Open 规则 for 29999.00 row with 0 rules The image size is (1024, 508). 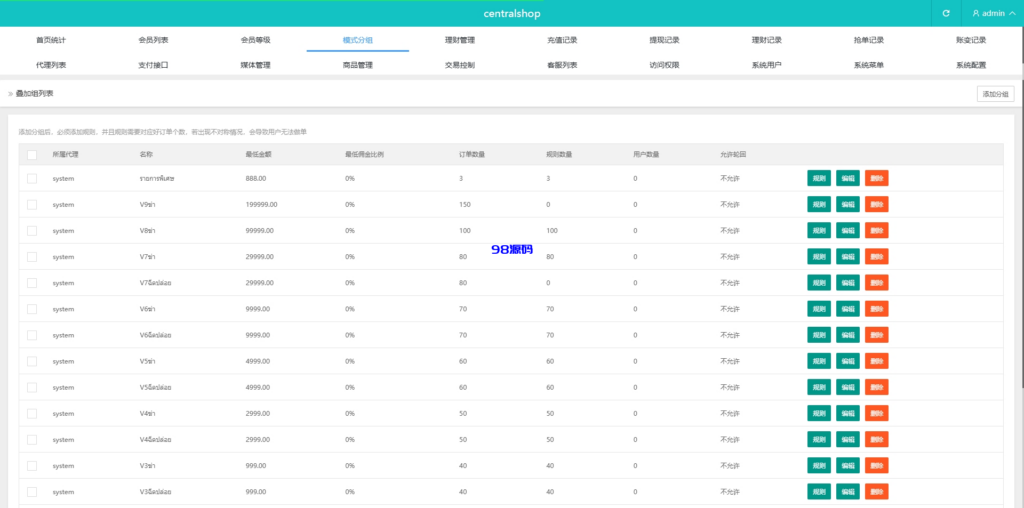(819, 283)
